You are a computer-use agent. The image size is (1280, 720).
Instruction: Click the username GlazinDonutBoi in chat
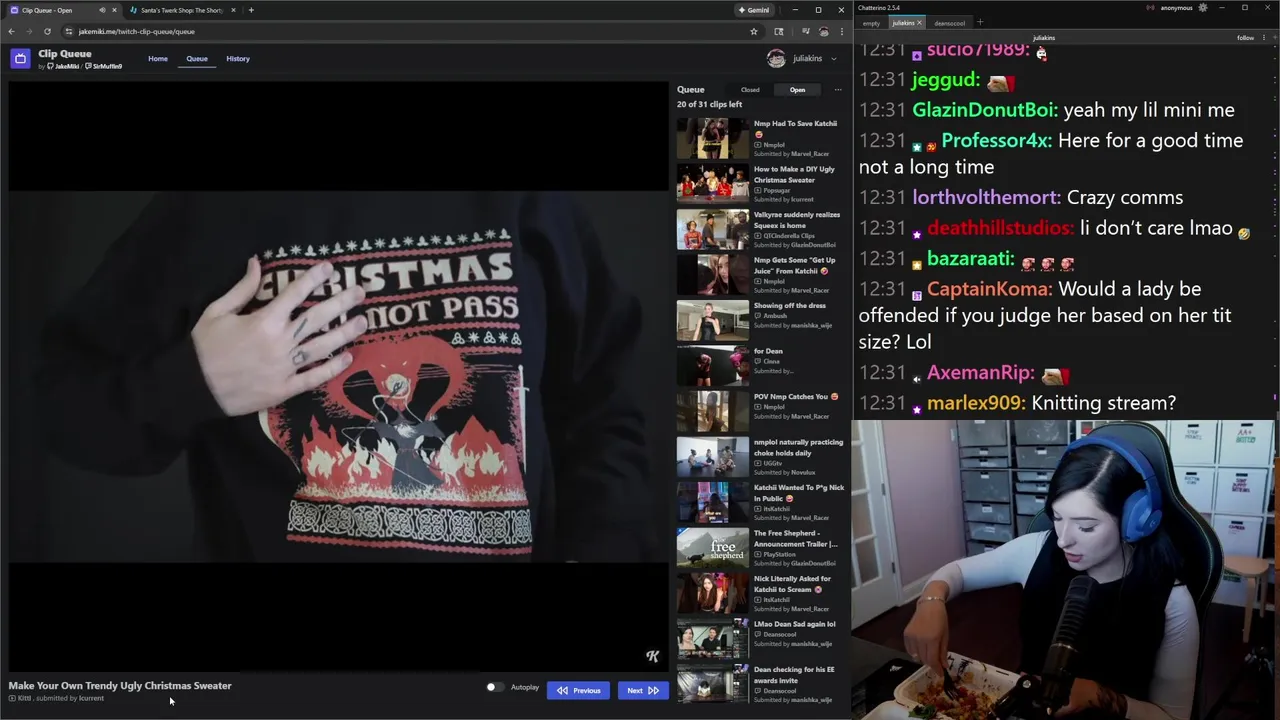tap(985, 110)
